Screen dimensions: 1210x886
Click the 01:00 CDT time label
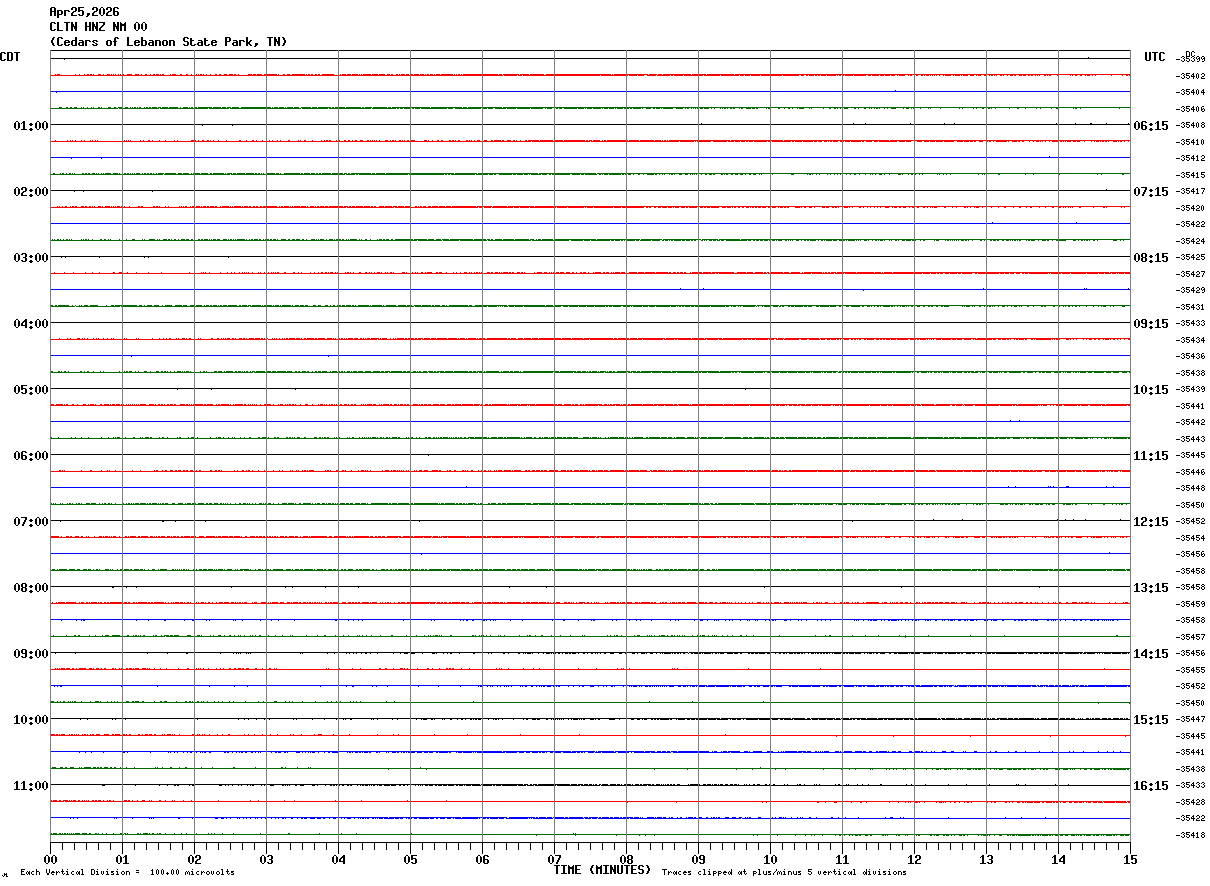point(31,125)
